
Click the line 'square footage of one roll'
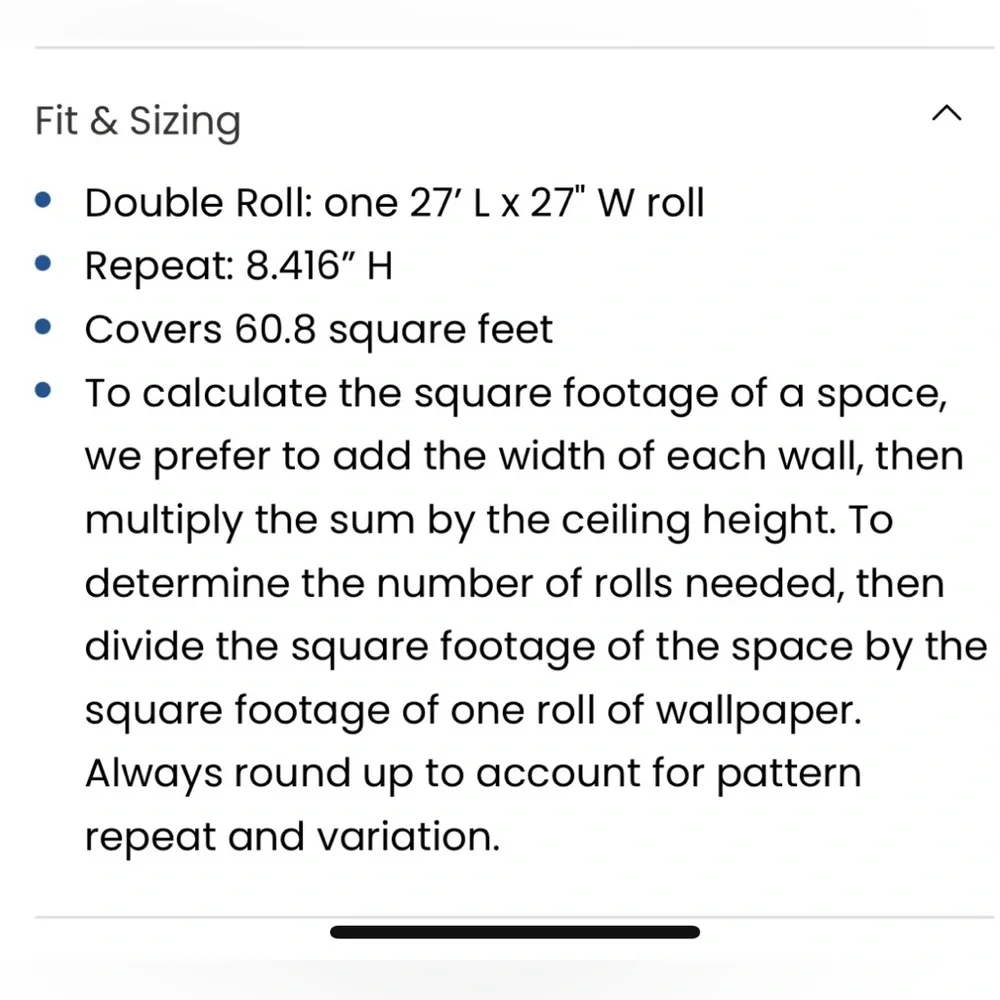coord(473,710)
